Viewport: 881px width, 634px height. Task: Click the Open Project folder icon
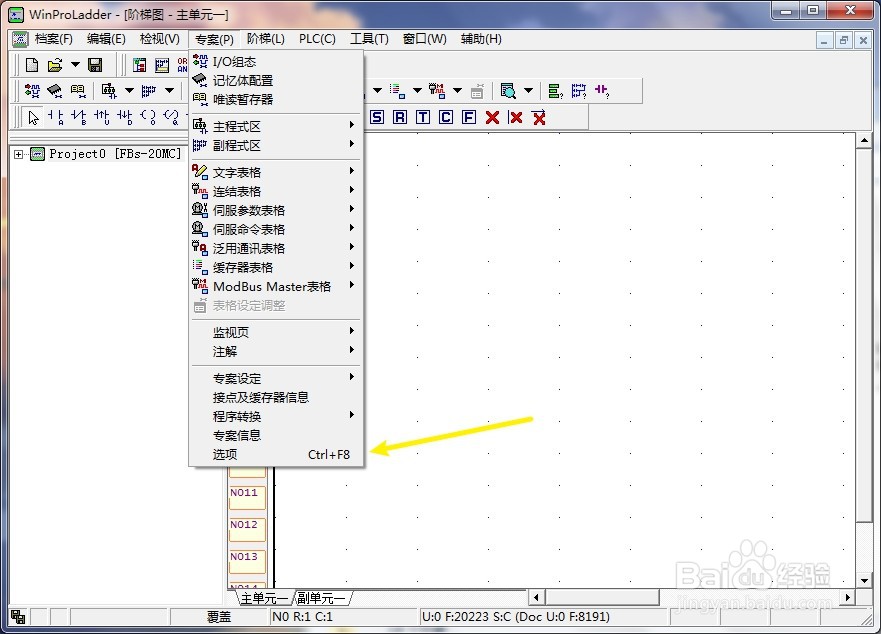[55, 65]
